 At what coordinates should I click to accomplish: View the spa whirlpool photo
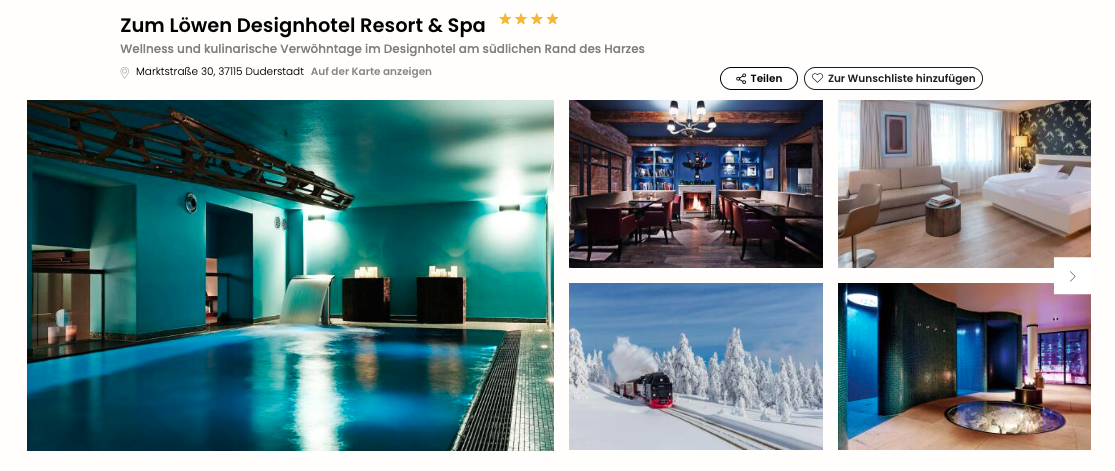coord(964,366)
